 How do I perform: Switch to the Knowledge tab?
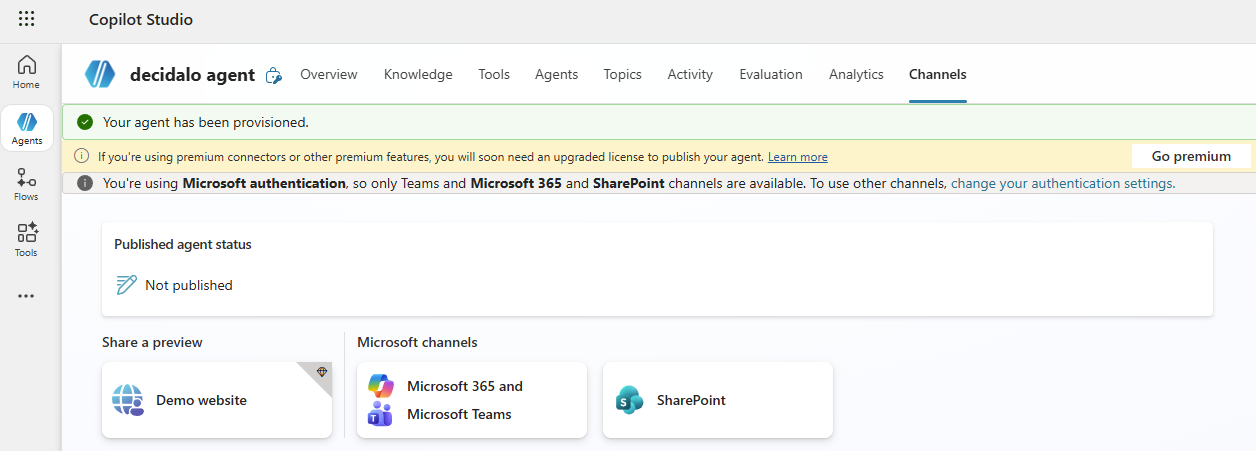(x=418, y=74)
